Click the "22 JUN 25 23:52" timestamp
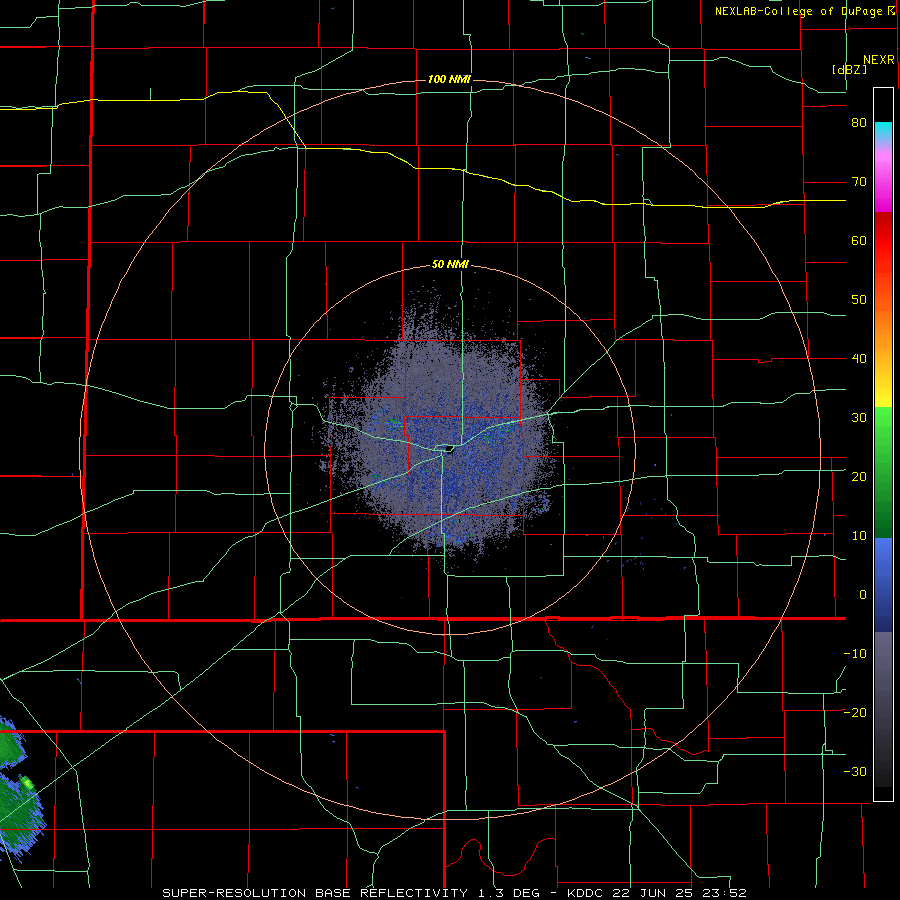 click(x=682, y=893)
